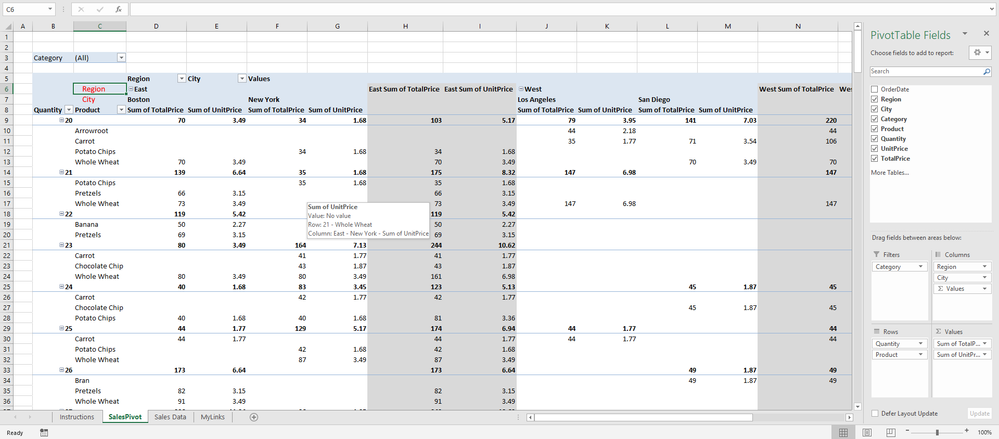This screenshot has width=999, height=439.
Task: Check the OrderDate field checkbox
Action: point(875,90)
